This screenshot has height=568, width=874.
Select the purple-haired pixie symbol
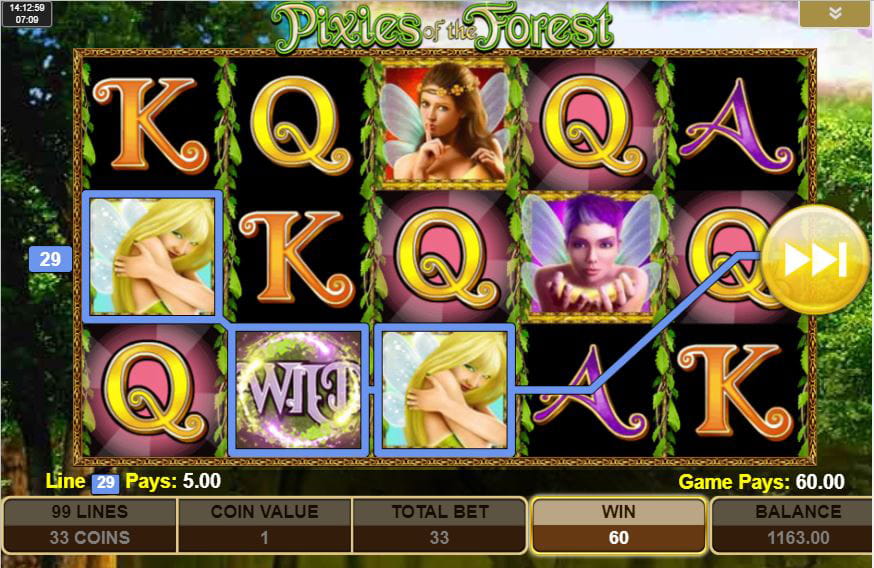[591, 256]
